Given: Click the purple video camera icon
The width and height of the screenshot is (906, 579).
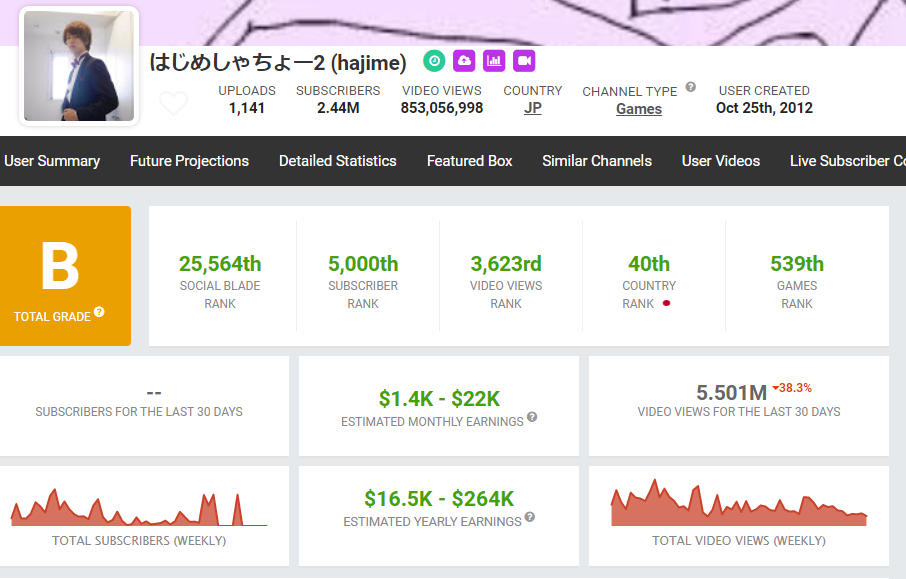Looking at the screenshot, I should pos(524,61).
